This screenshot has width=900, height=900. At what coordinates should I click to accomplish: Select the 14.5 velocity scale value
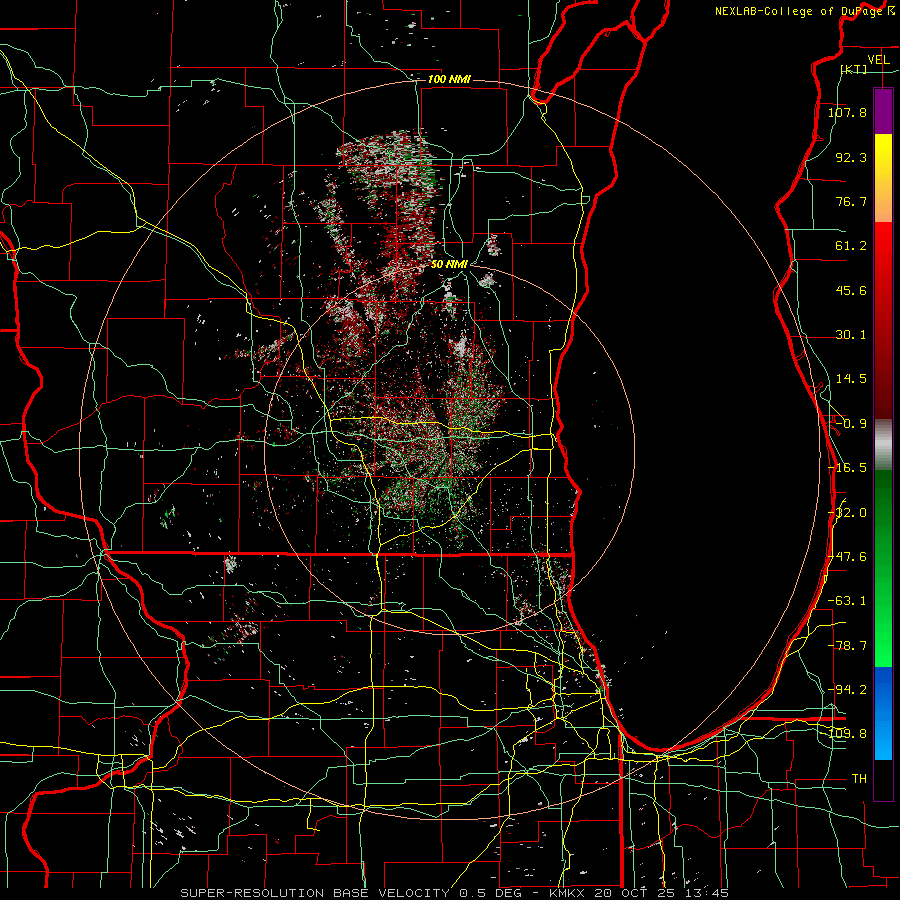[851, 379]
